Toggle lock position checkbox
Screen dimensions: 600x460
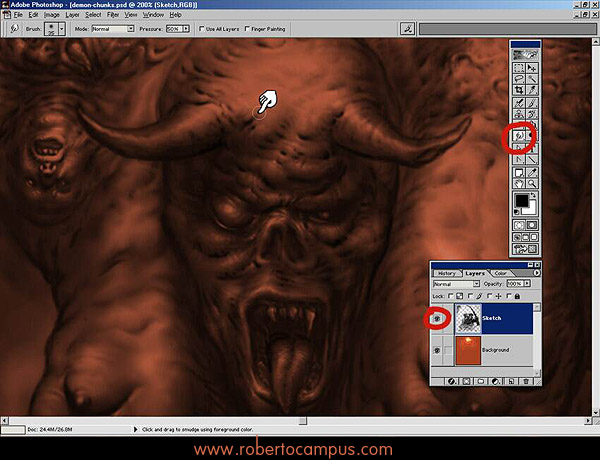pos(489,296)
